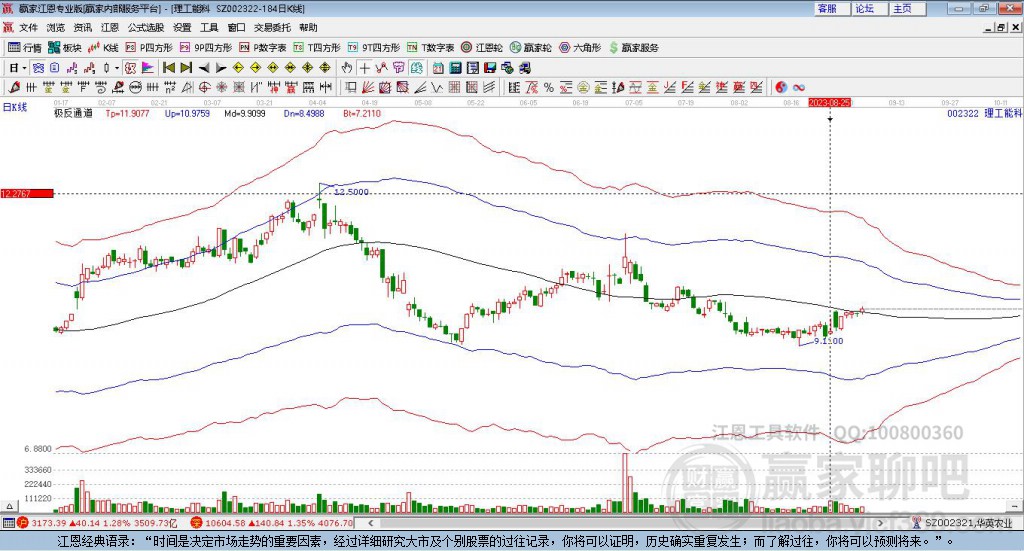Image resolution: width=1024 pixels, height=551 pixels.
Task: Click the up-triangle button at volume pane left
Action: click(9, 506)
